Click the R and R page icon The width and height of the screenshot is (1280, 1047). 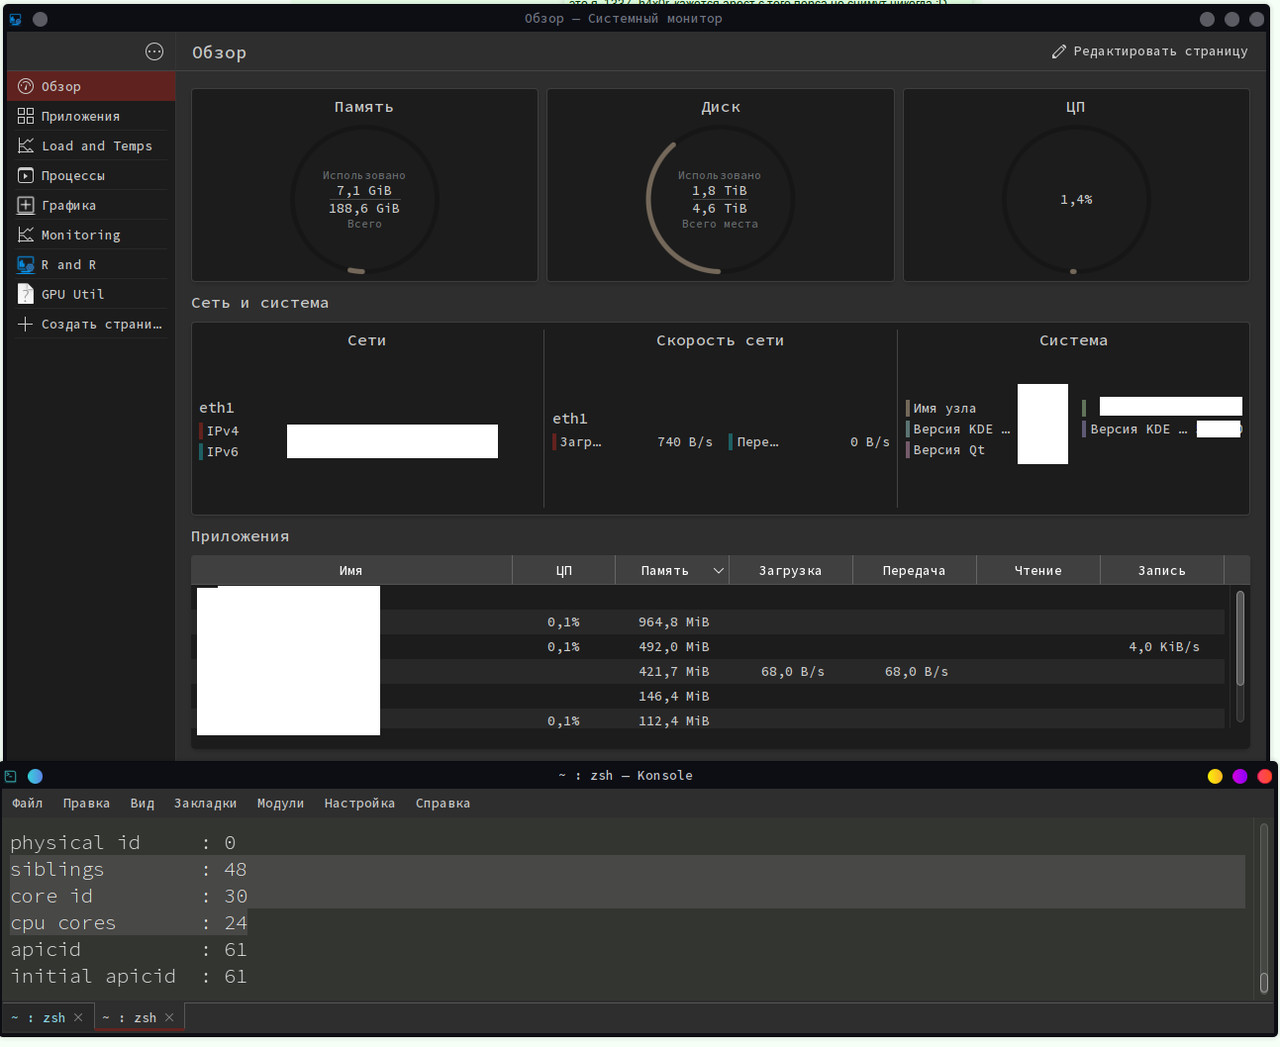(26, 265)
